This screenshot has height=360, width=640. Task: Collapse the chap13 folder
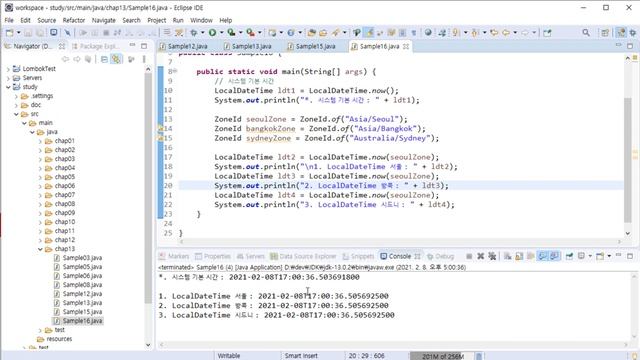point(40,249)
